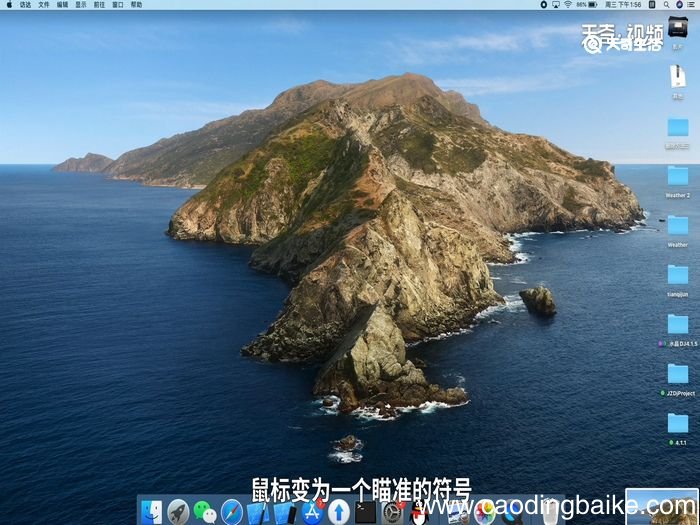Open the Wi-Fi status menu
Viewport: 700px width, 525px height.
coord(568,4)
